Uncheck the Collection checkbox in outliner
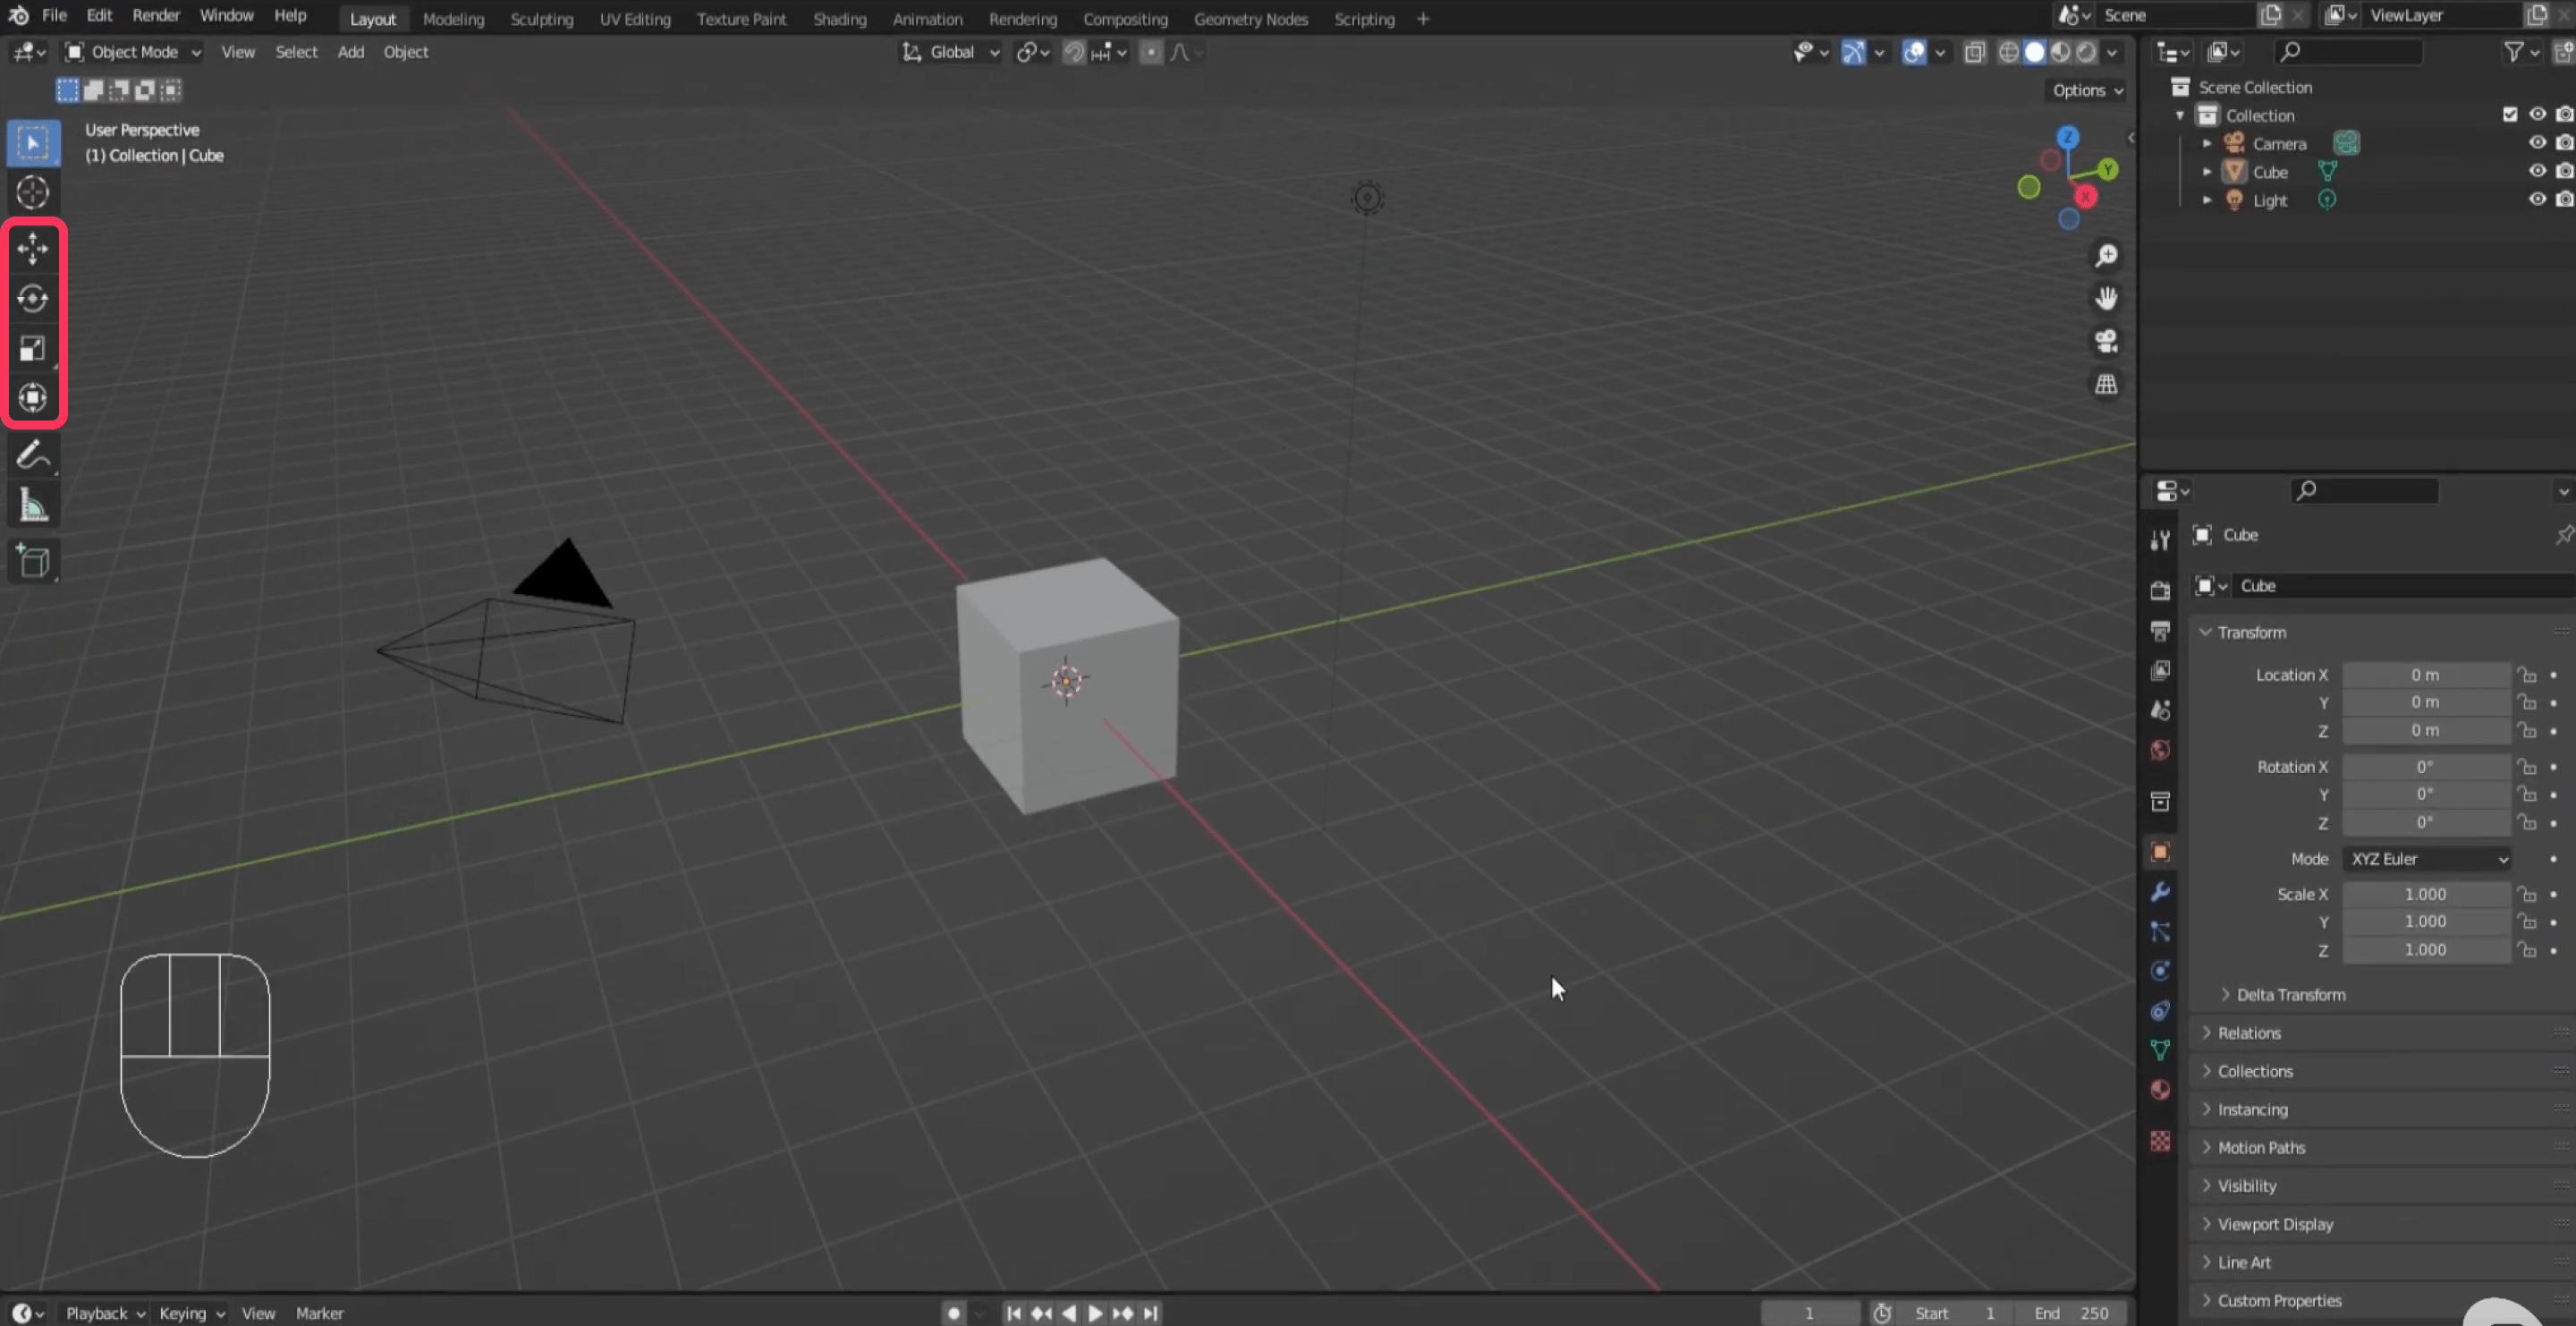 [2510, 114]
